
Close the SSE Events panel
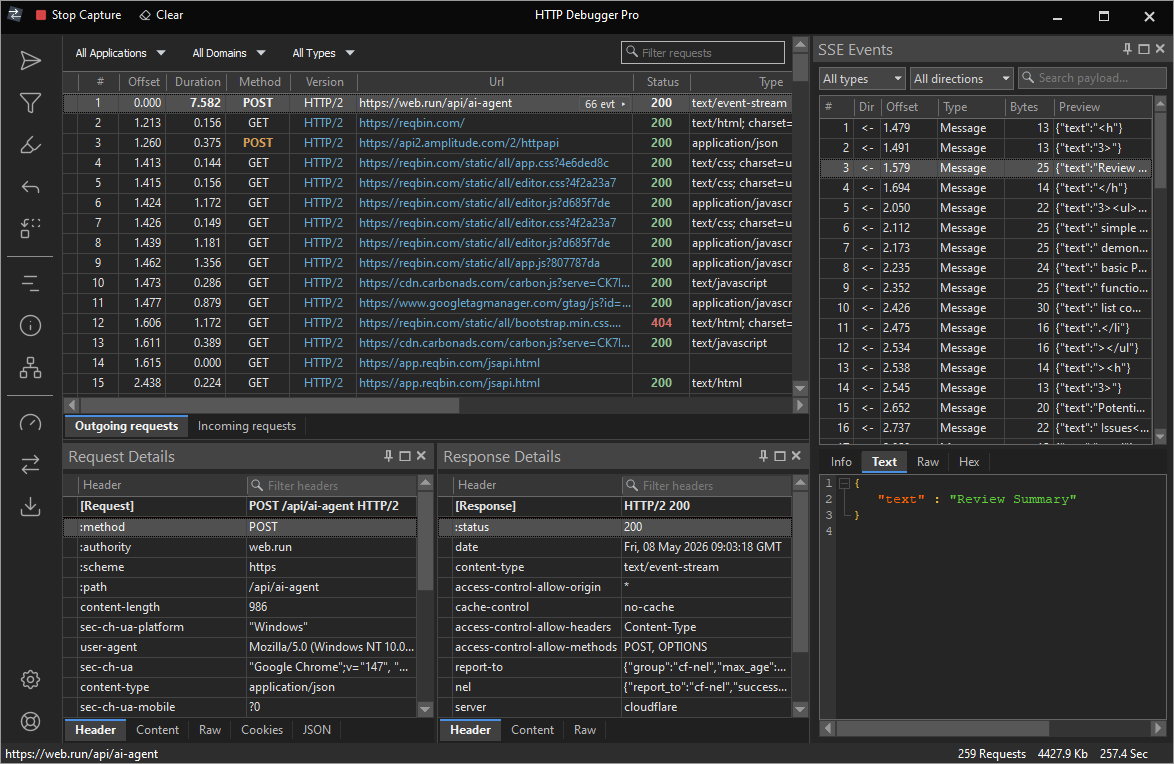(1160, 49)
